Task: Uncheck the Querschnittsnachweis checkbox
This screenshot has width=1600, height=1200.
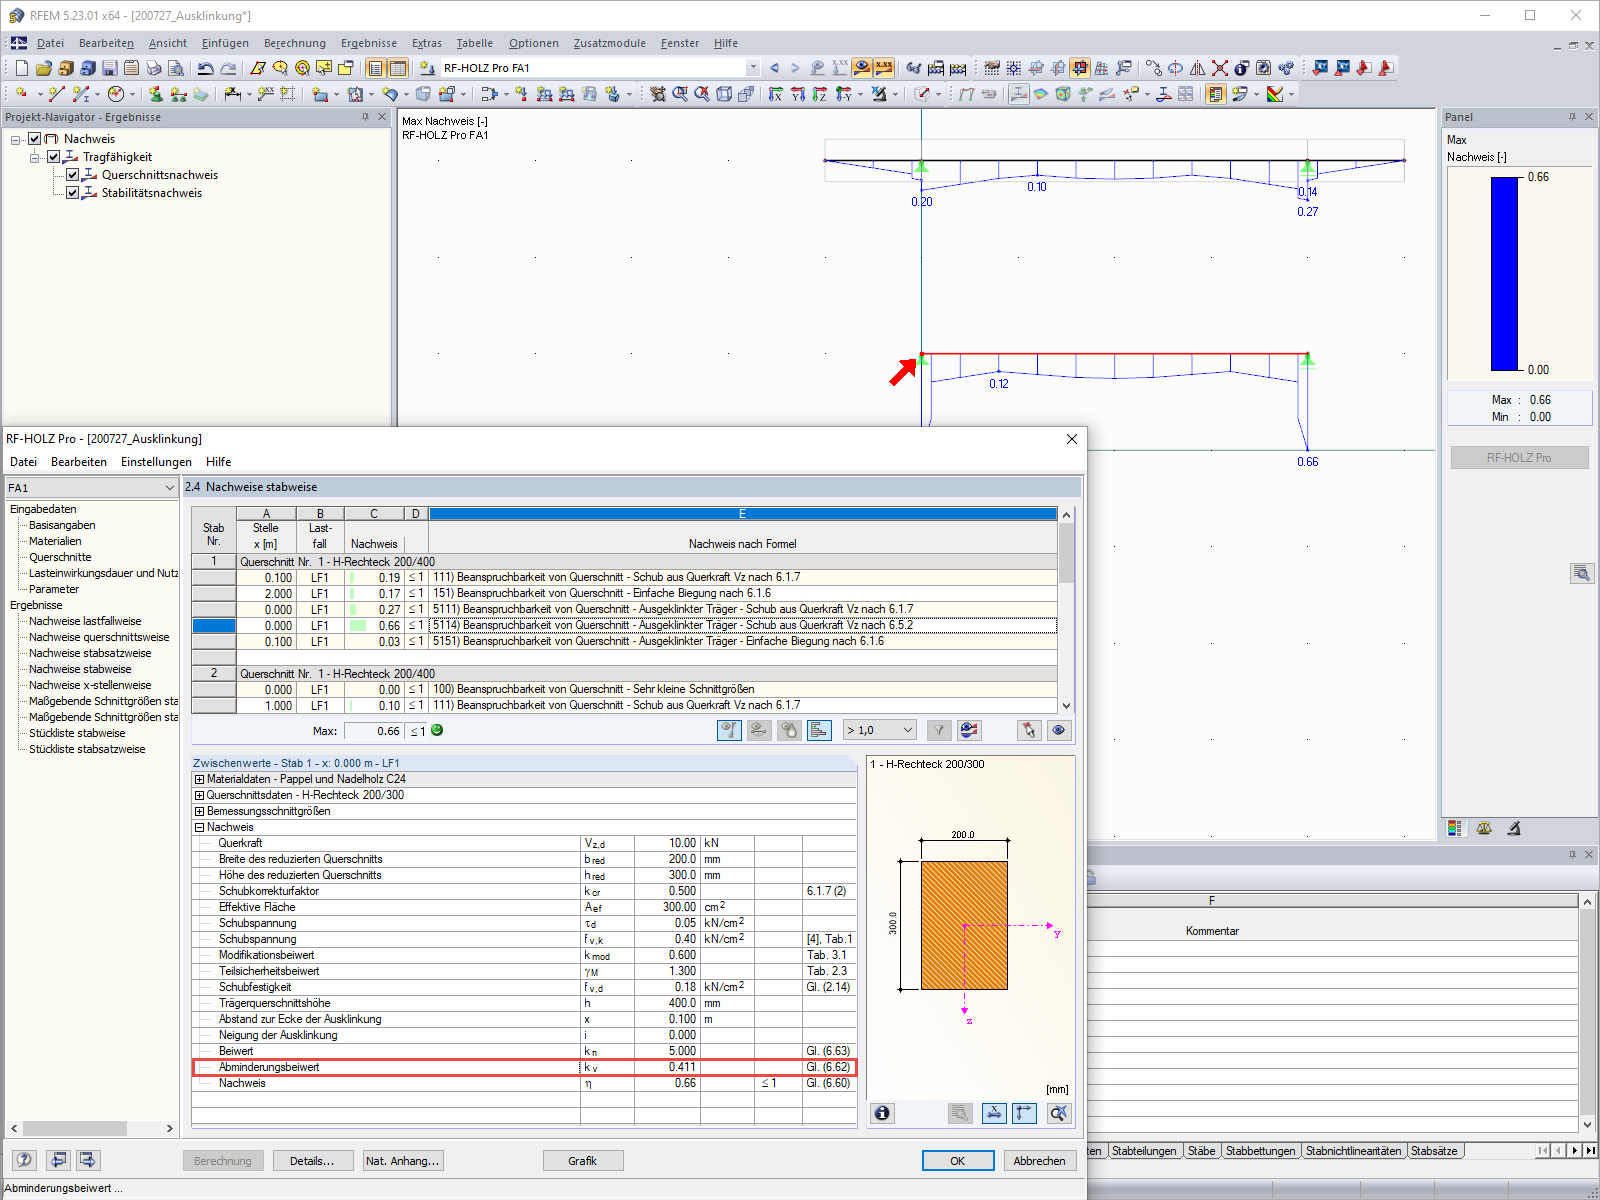Action: (73, 175)
